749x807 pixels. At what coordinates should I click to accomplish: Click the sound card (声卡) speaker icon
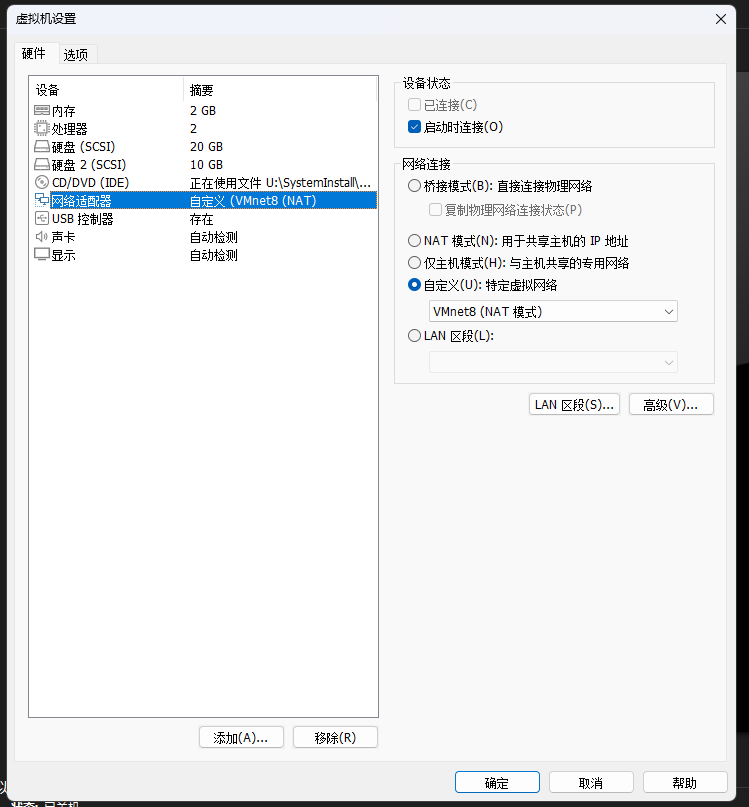point(42,237)
